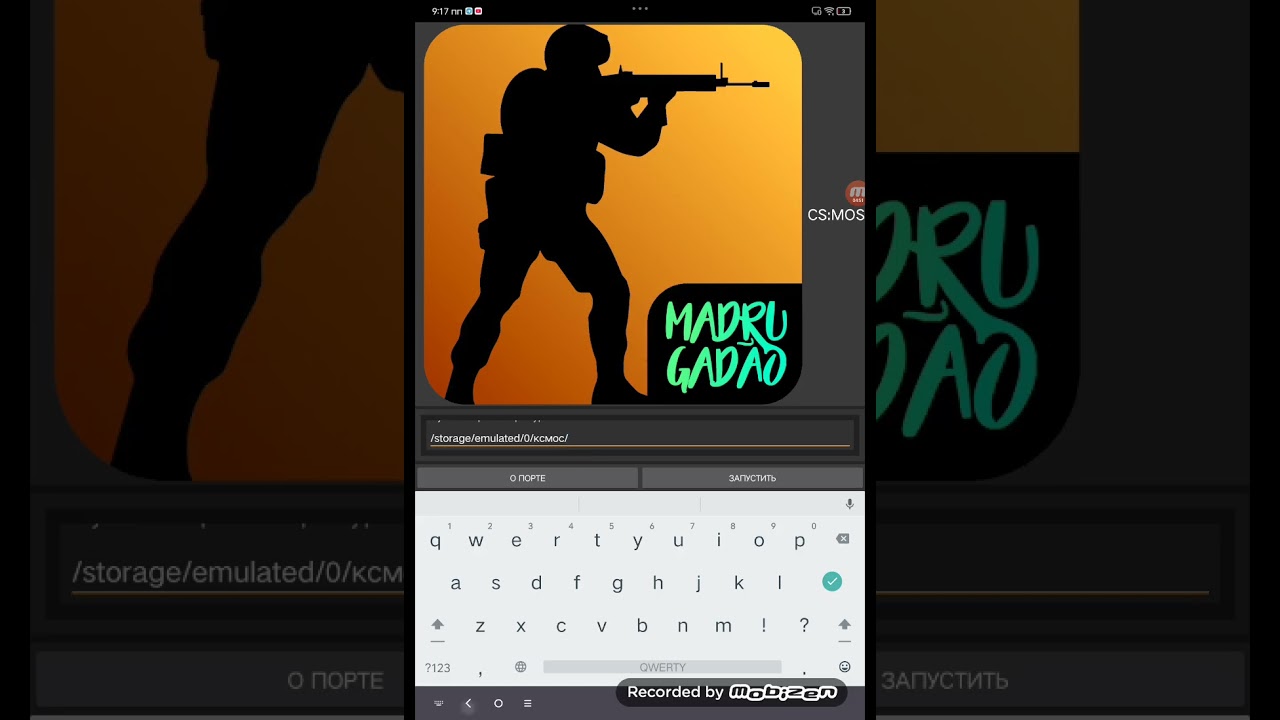This screenshot has height=720, width=1280.
Task: Tap the c key
Action: pos(561,626)
